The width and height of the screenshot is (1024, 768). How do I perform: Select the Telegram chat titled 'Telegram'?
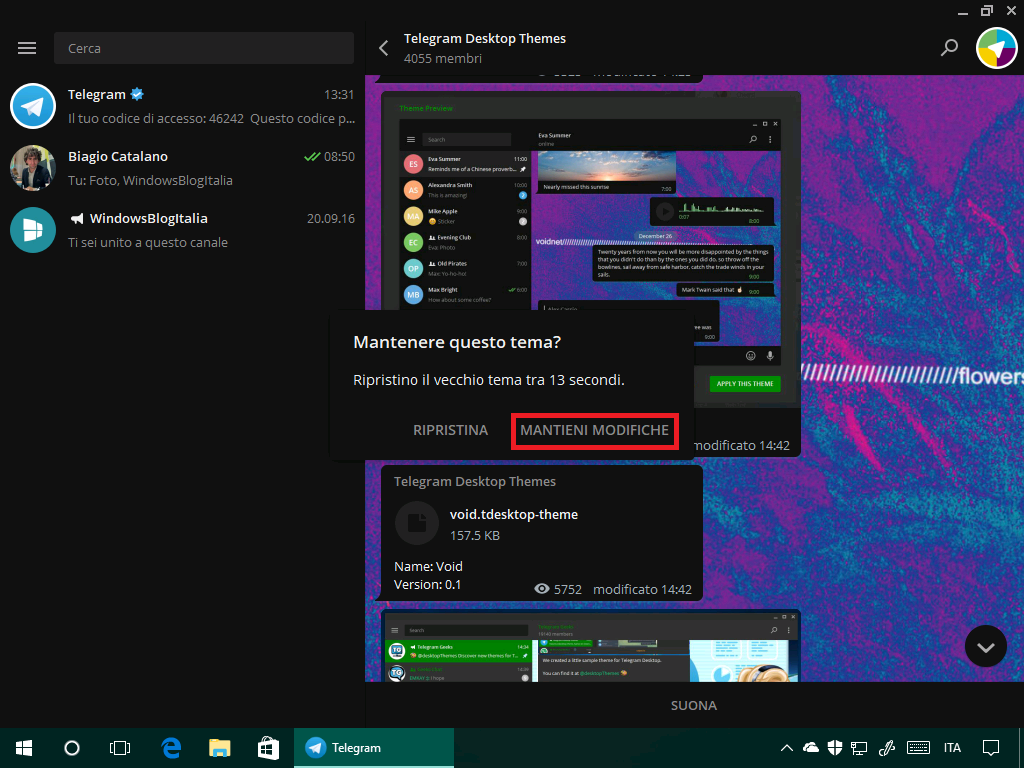97,94
